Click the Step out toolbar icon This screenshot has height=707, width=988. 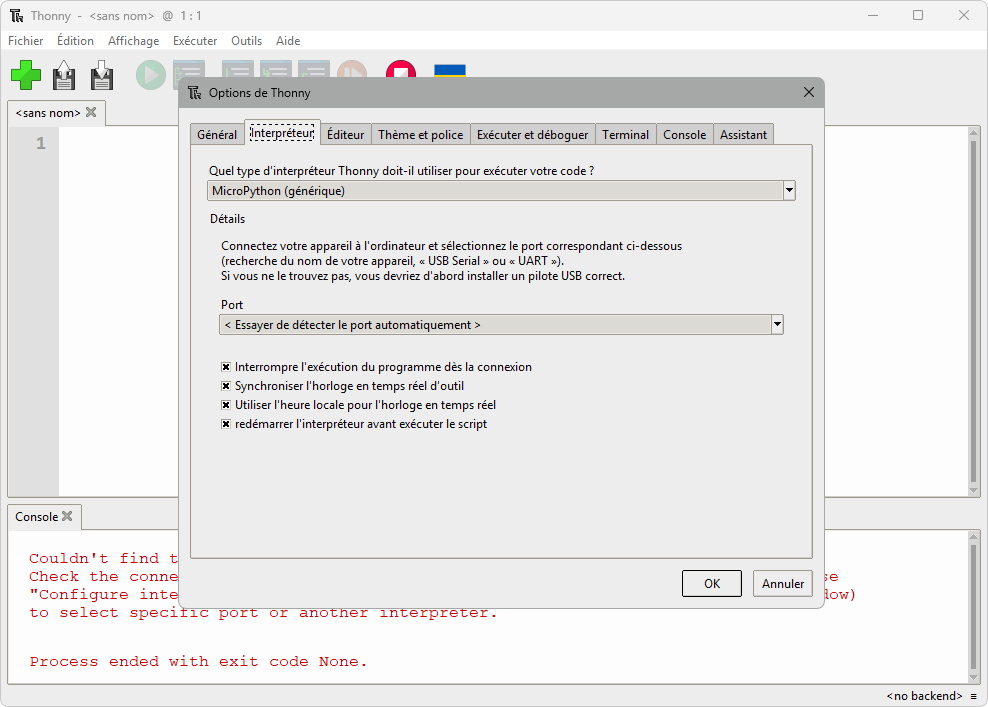314,71
